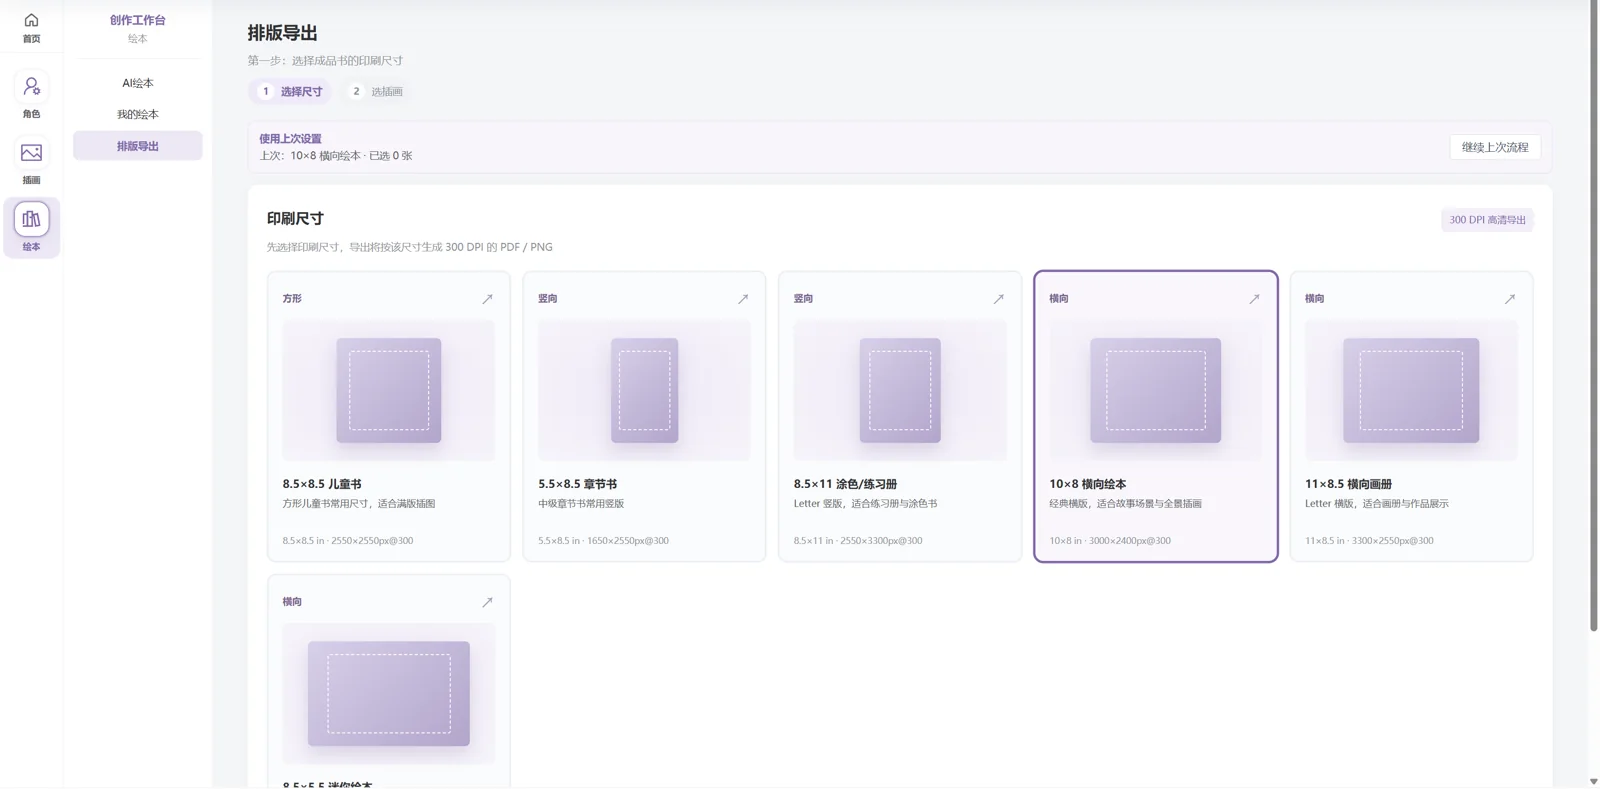Click the 5.5×8.5 章节书 title
This screenshot has height=789, width=1600.
577,484
